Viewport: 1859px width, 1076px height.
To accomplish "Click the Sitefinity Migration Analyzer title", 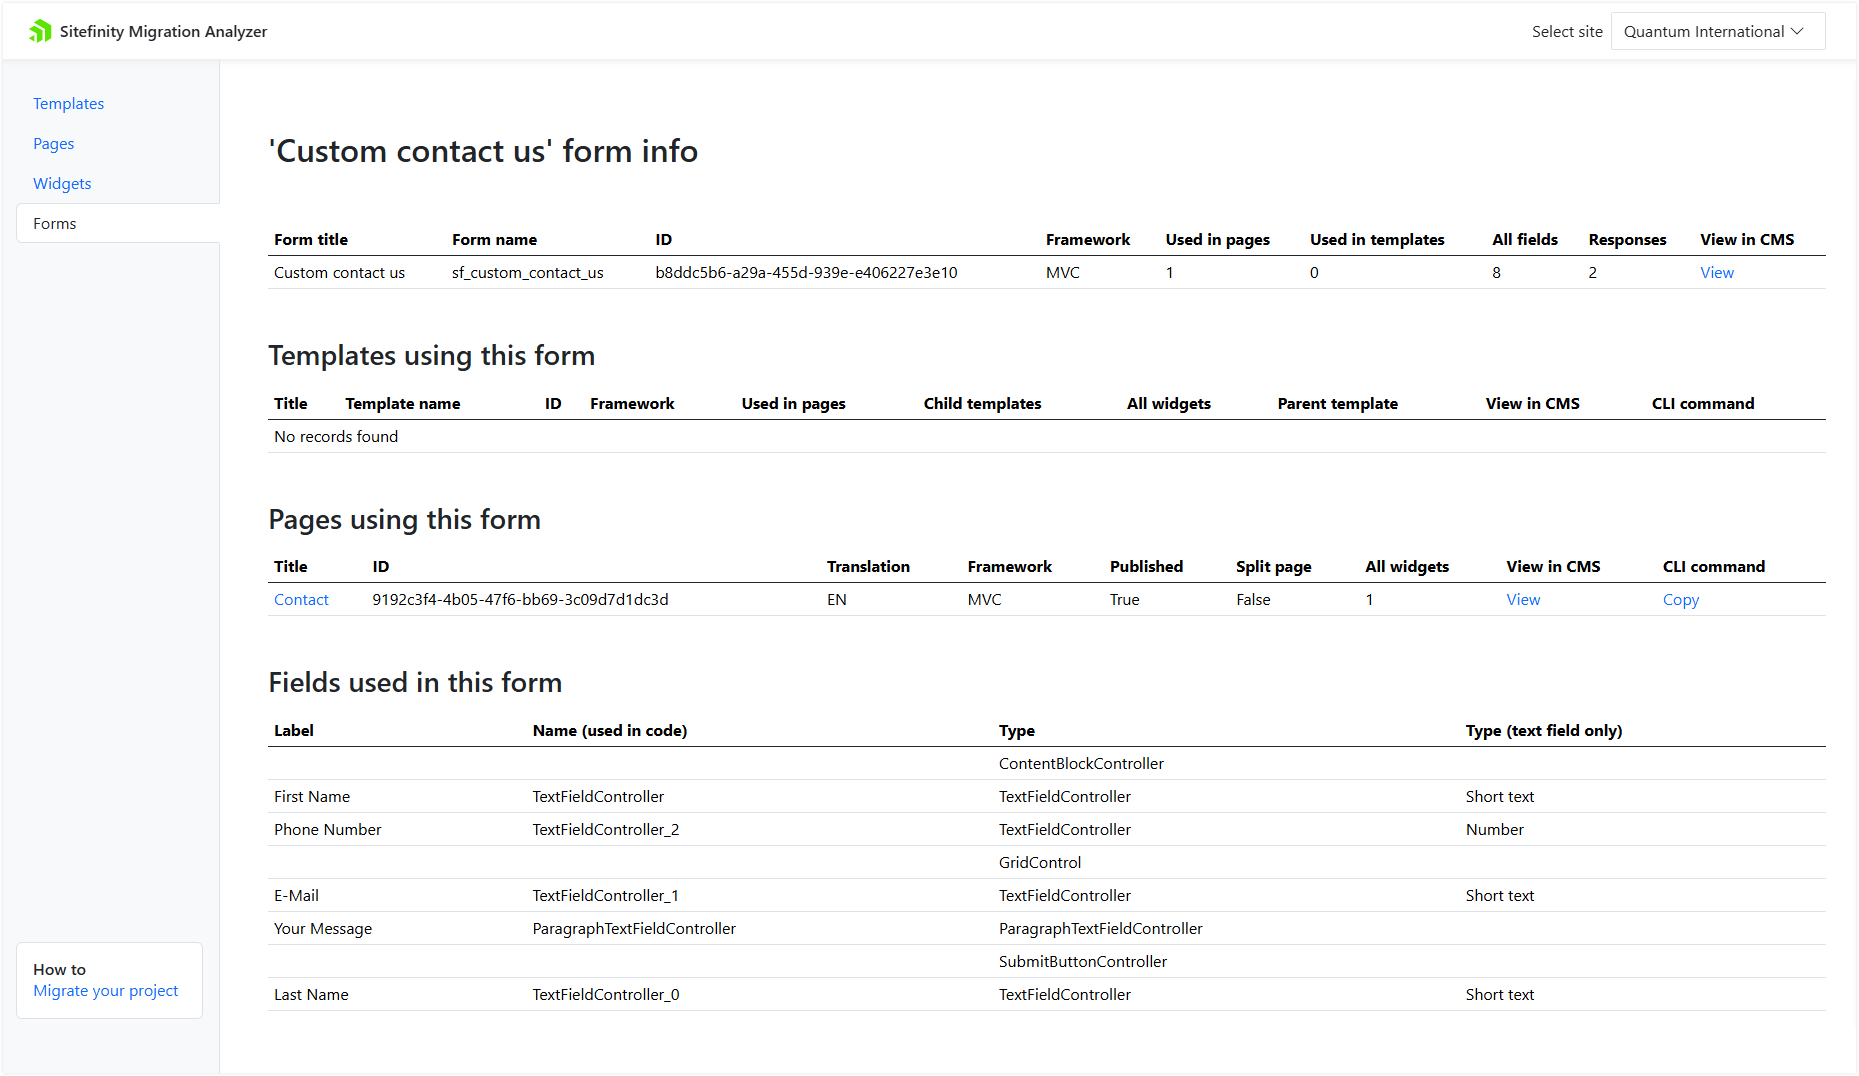I will click(x=163, y=31).
